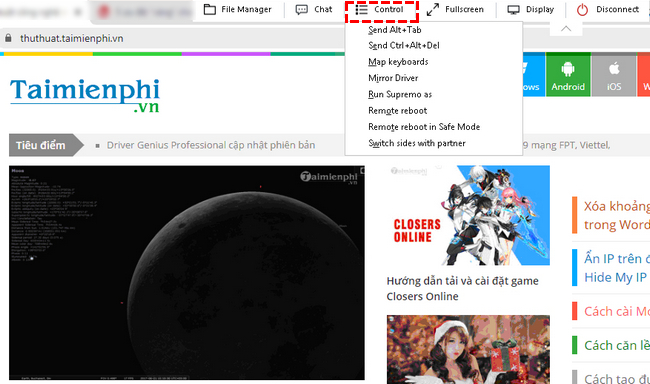Select Send Alt+Tab menu entry
Screen dimensions: 650x384
pos(395,30)
